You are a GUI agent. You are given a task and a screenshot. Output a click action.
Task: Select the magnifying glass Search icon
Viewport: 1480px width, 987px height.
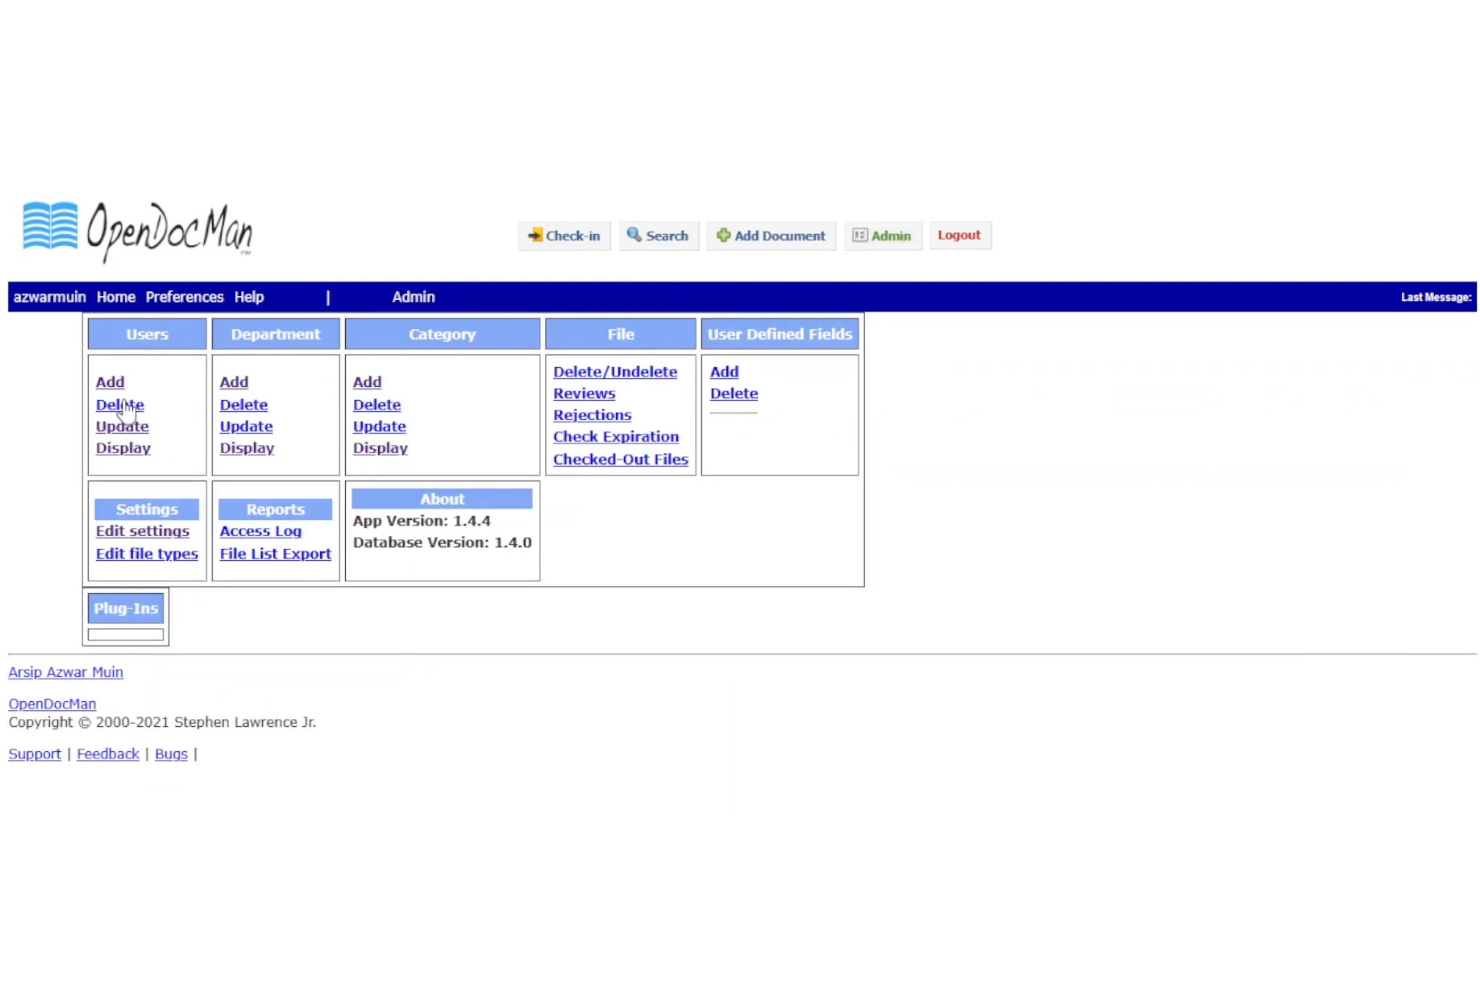pos(634,235)
